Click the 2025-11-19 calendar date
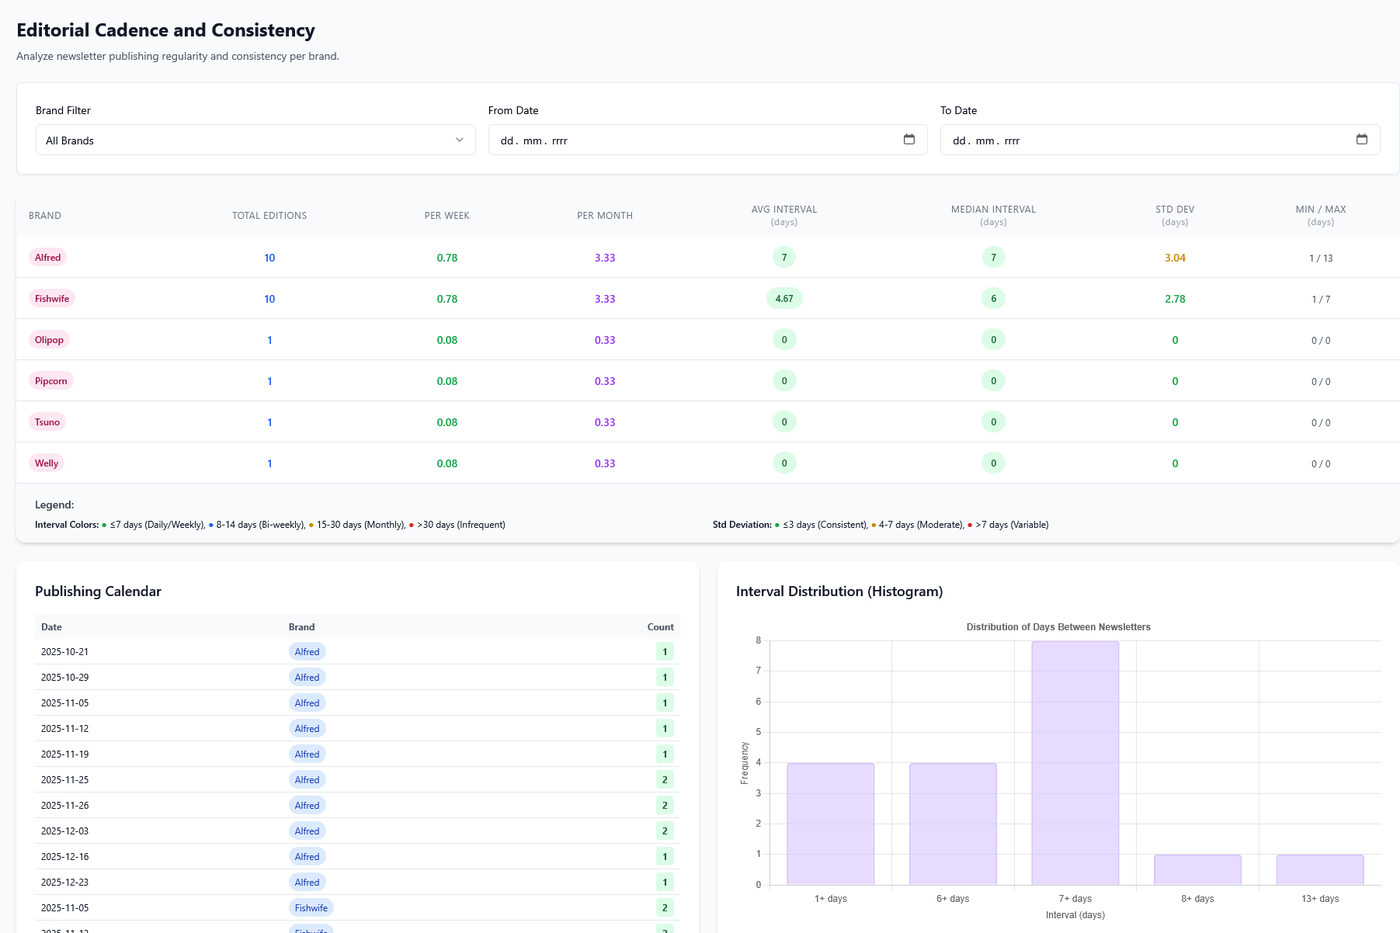The height and width of the screenshot is (933, 1400). (65, 754)
